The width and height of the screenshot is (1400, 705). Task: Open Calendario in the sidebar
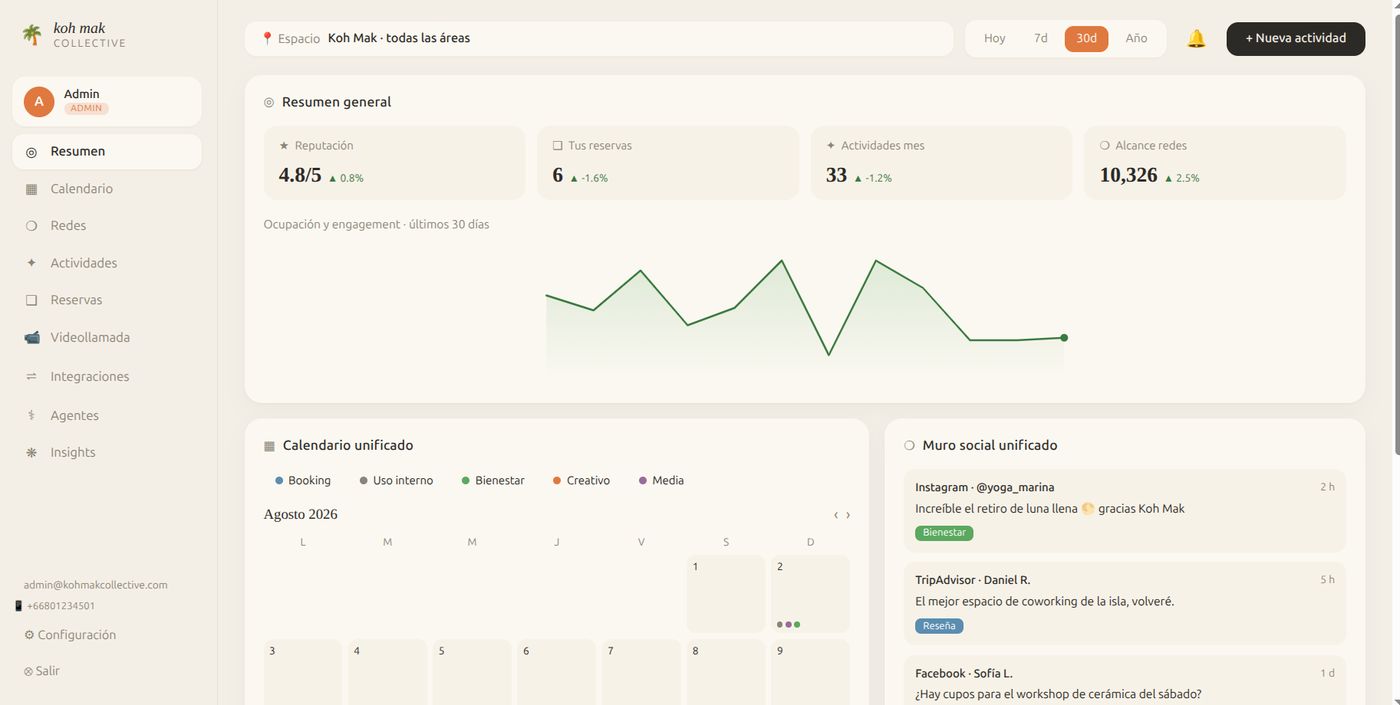click(107, 189)
